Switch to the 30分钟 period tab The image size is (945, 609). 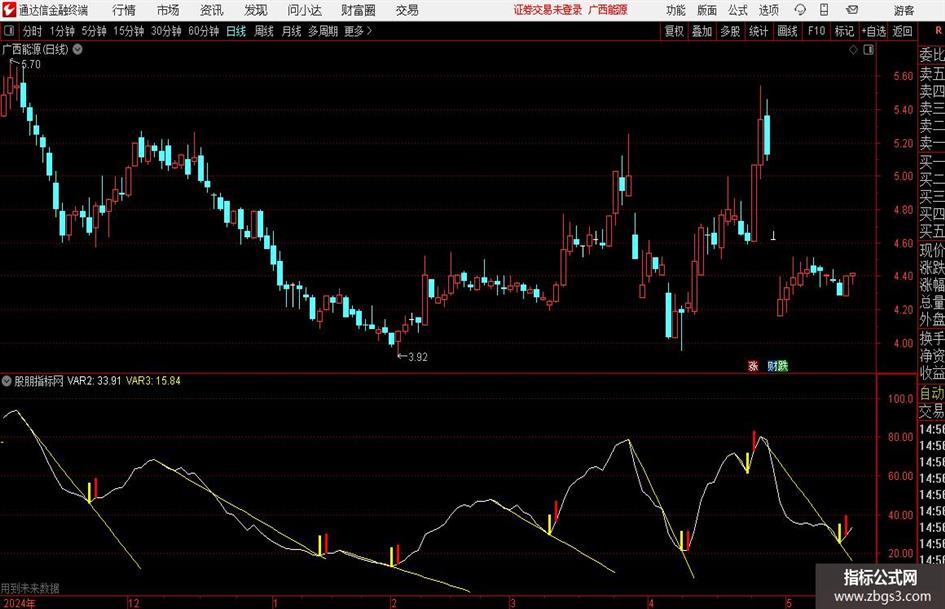[x=166, y=31]
